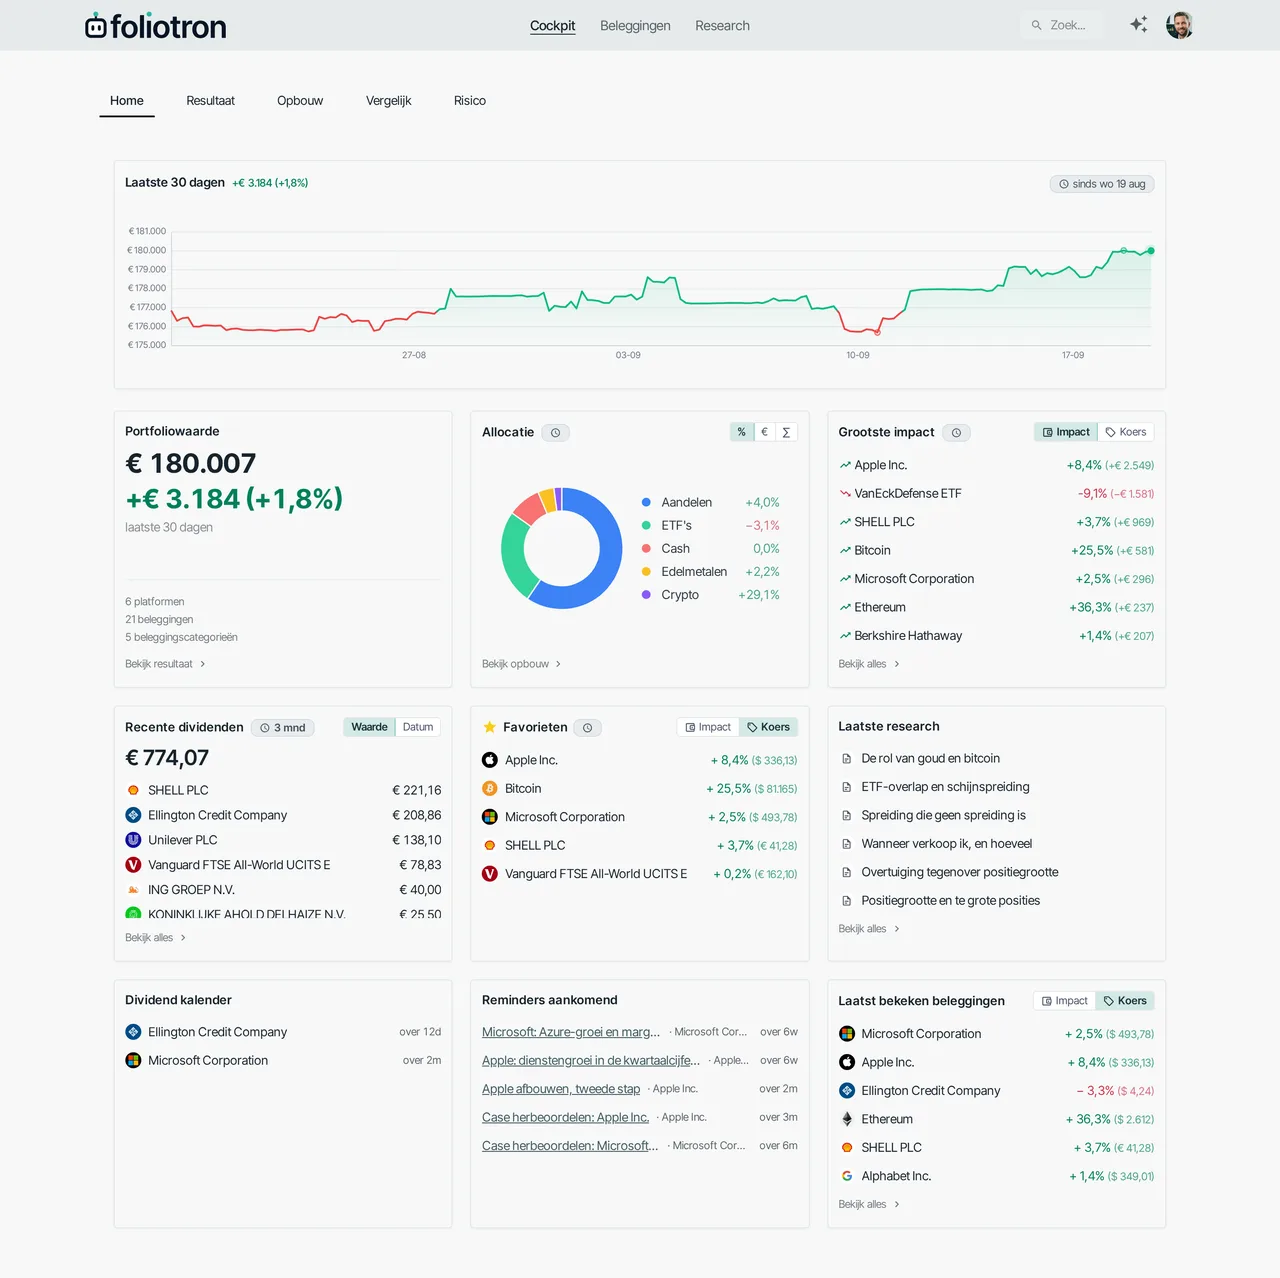
Task: Open research article 'Spreiding die geen spreiding is'
Action: [944, 815]
